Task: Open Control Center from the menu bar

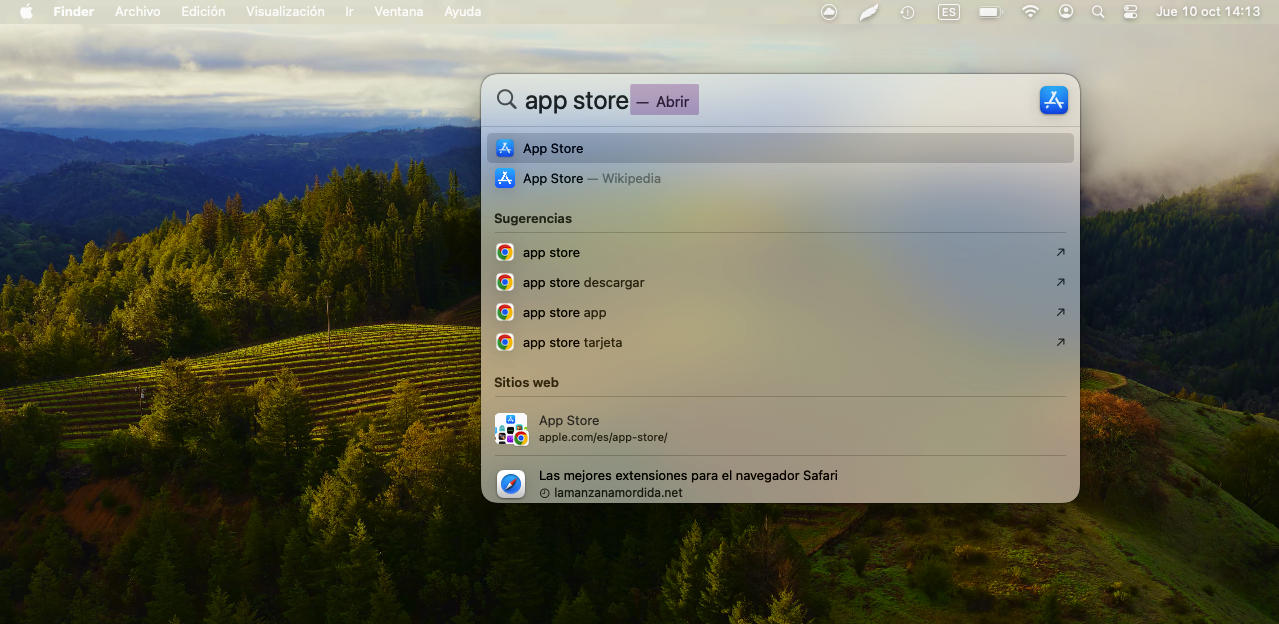Action: 1130,12
